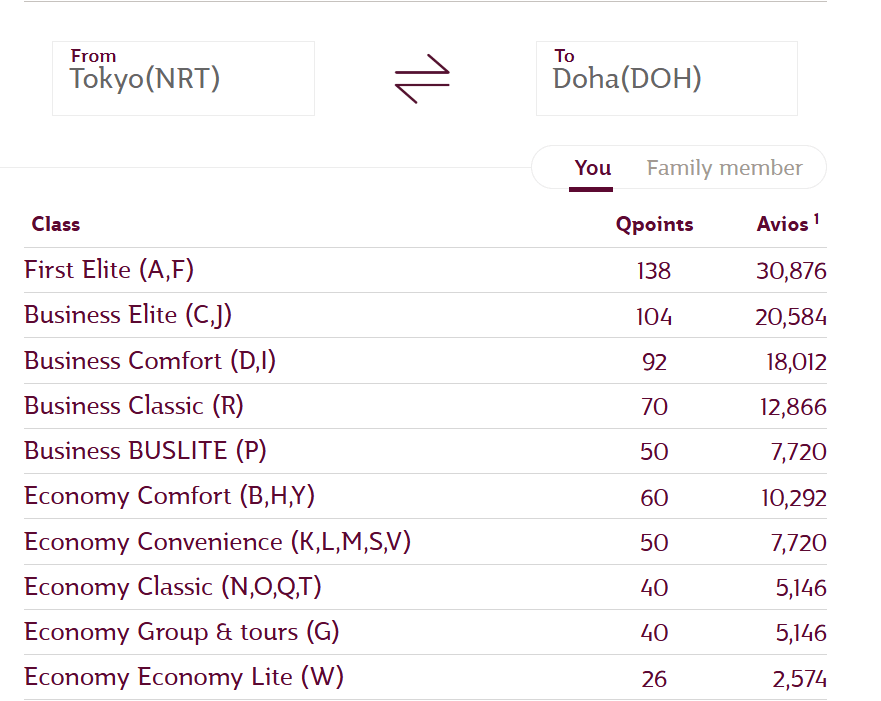Switch to the Family member tab
Viewport: 881px width, 701px height.
[x=724, y=168]
